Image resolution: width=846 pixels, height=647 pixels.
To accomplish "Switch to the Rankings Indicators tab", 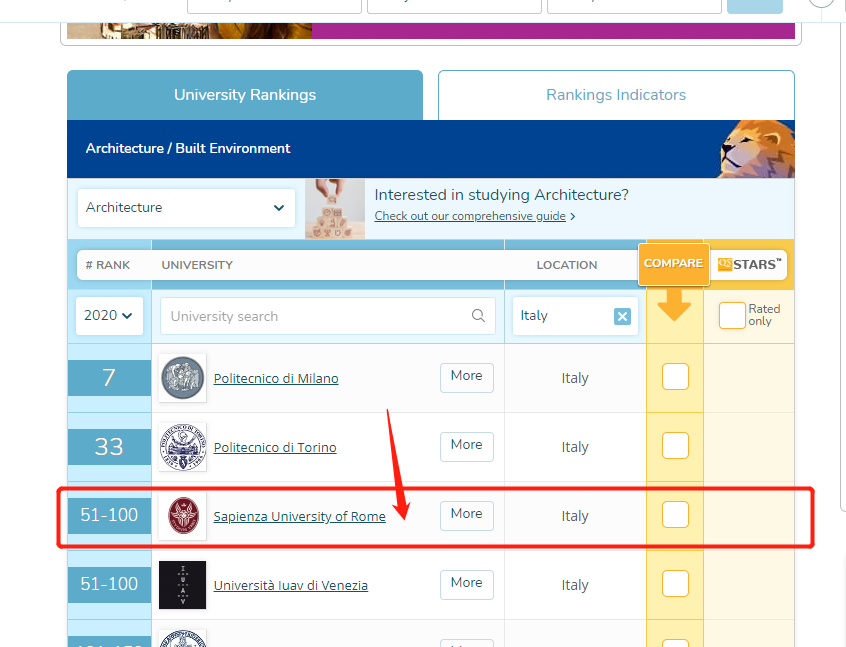I will tap(616, 95).
